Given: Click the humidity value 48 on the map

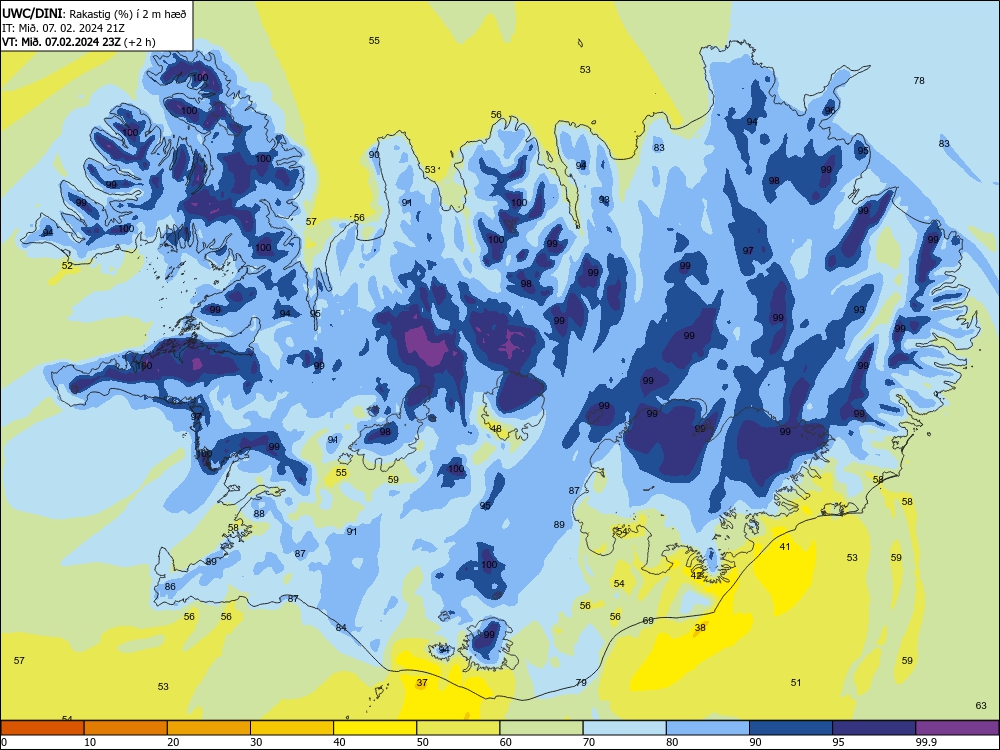Looking at the screenshot, I should [496, 429].
